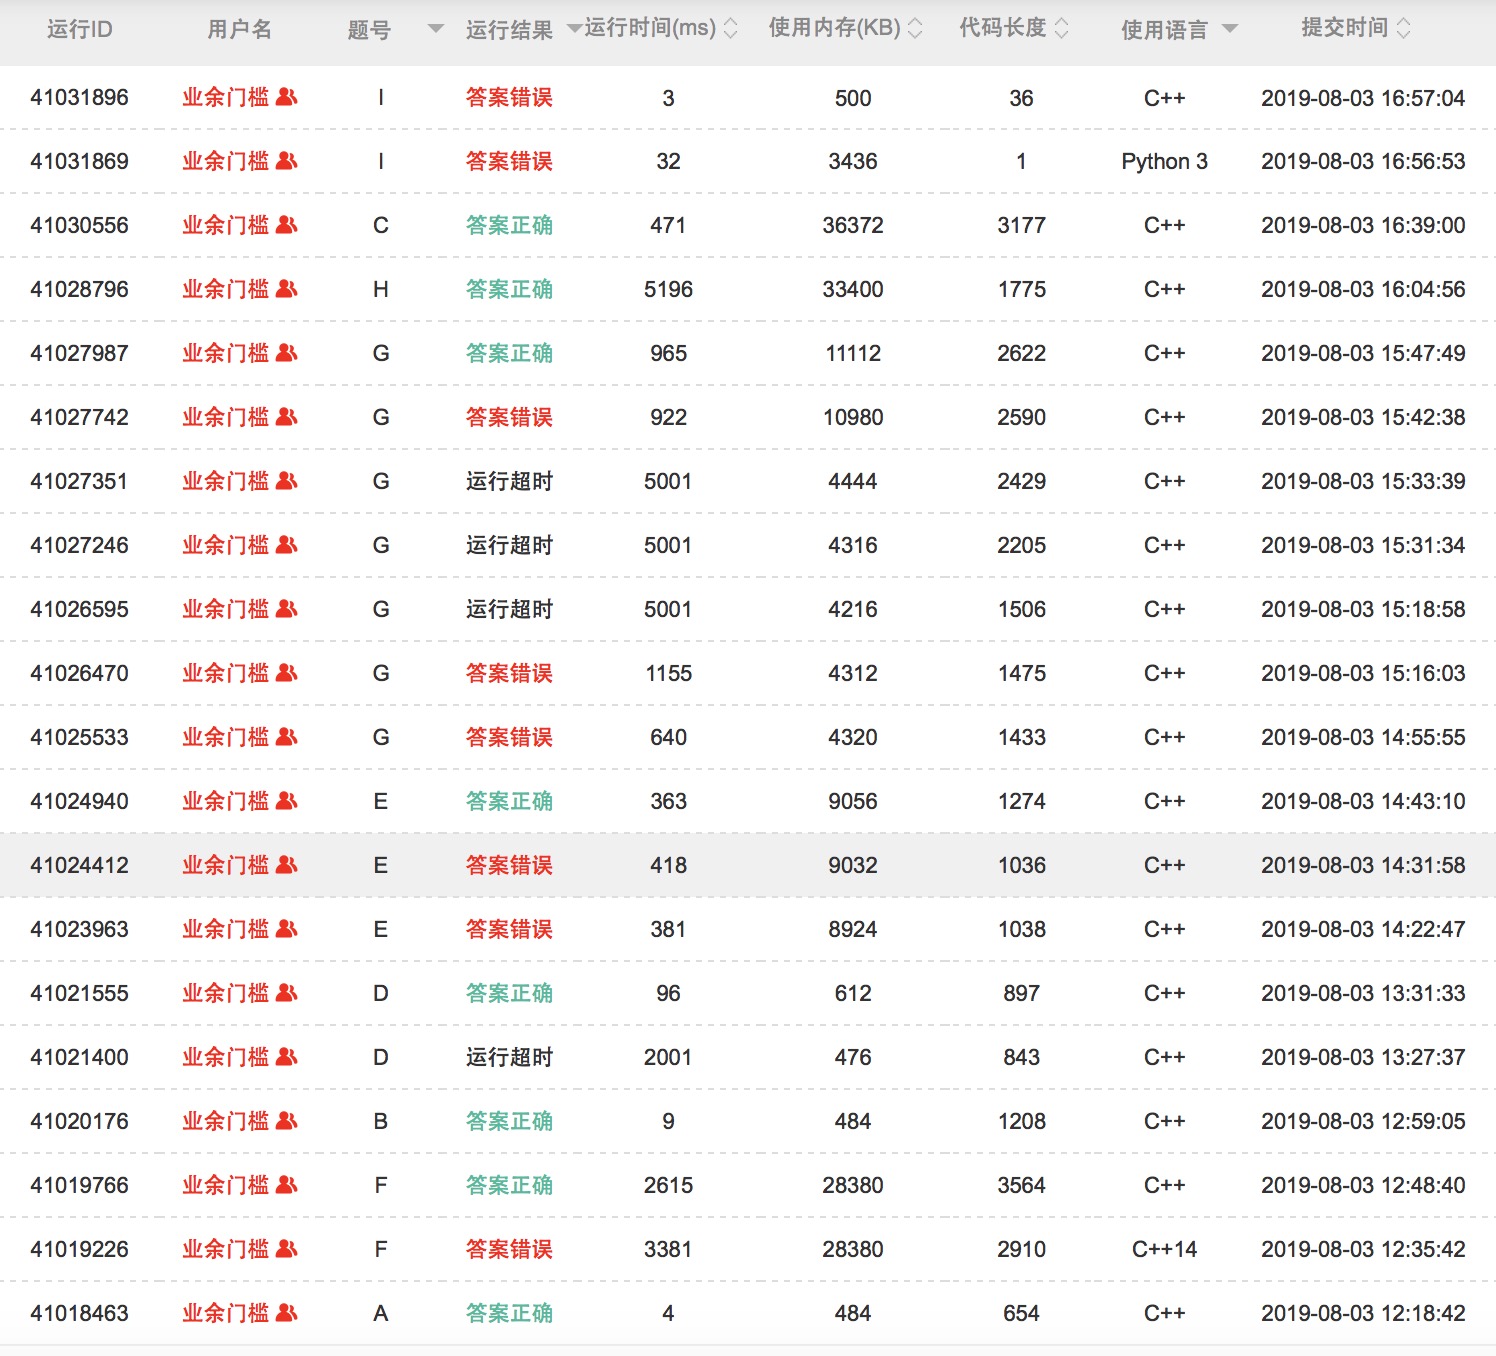Click team icon in submission 41030556 row

coord(286,225)
